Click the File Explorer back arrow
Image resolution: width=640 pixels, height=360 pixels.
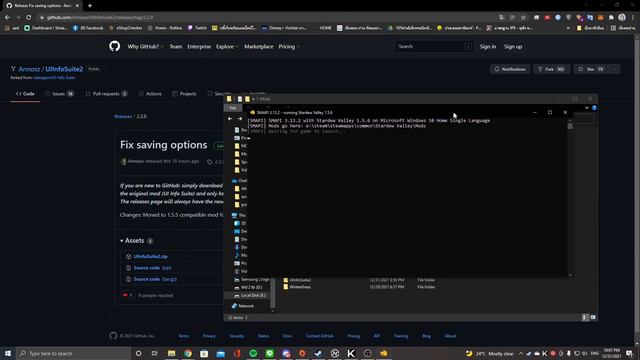[x=230, y=119]
